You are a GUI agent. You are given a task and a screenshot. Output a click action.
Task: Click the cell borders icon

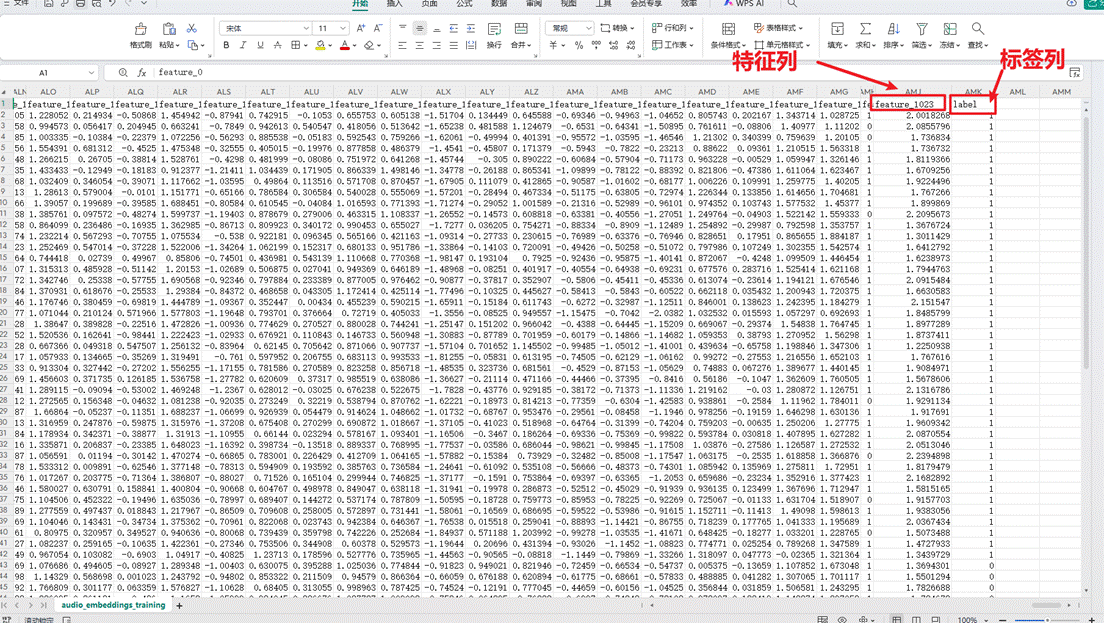pos(296,45)
